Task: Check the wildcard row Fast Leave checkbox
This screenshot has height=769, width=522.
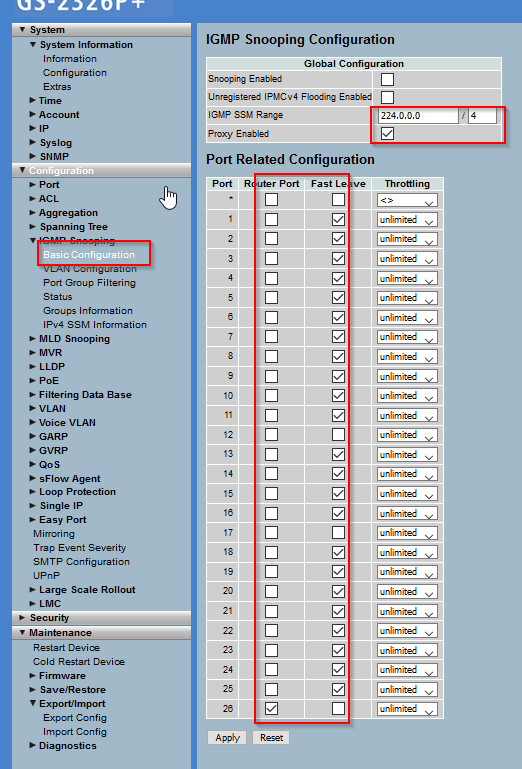Action: click(x=338, y=200)
